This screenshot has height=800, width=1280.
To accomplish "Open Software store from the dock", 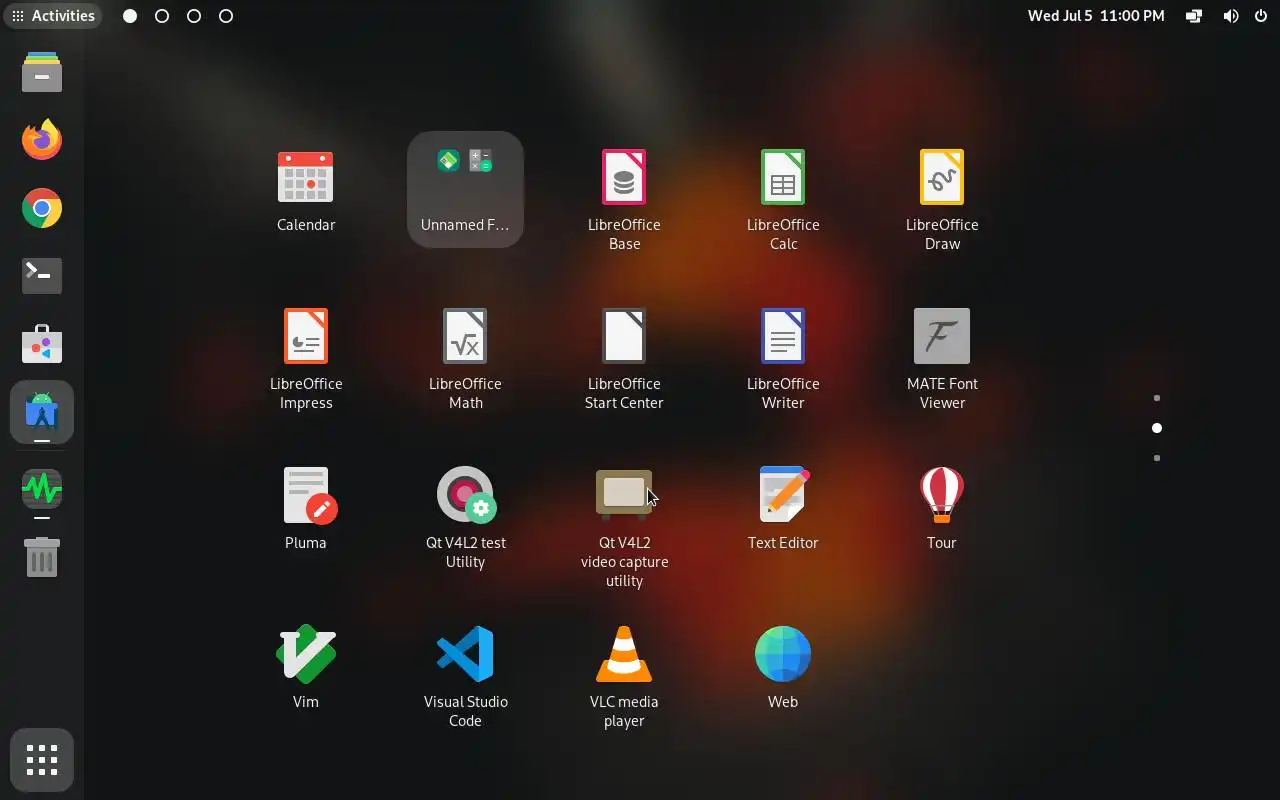I will [x=42, y=344].
